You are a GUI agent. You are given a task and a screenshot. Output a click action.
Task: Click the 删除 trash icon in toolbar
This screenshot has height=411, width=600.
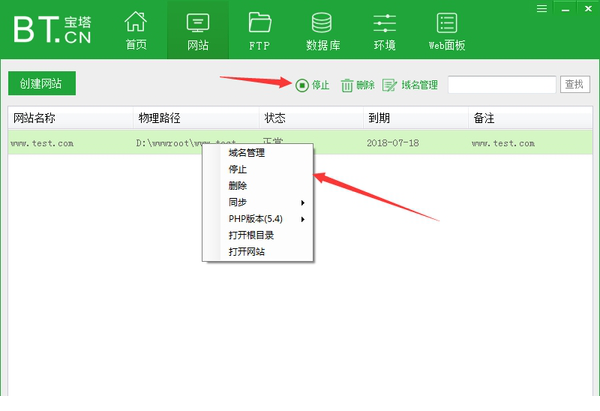coord(347,85)
